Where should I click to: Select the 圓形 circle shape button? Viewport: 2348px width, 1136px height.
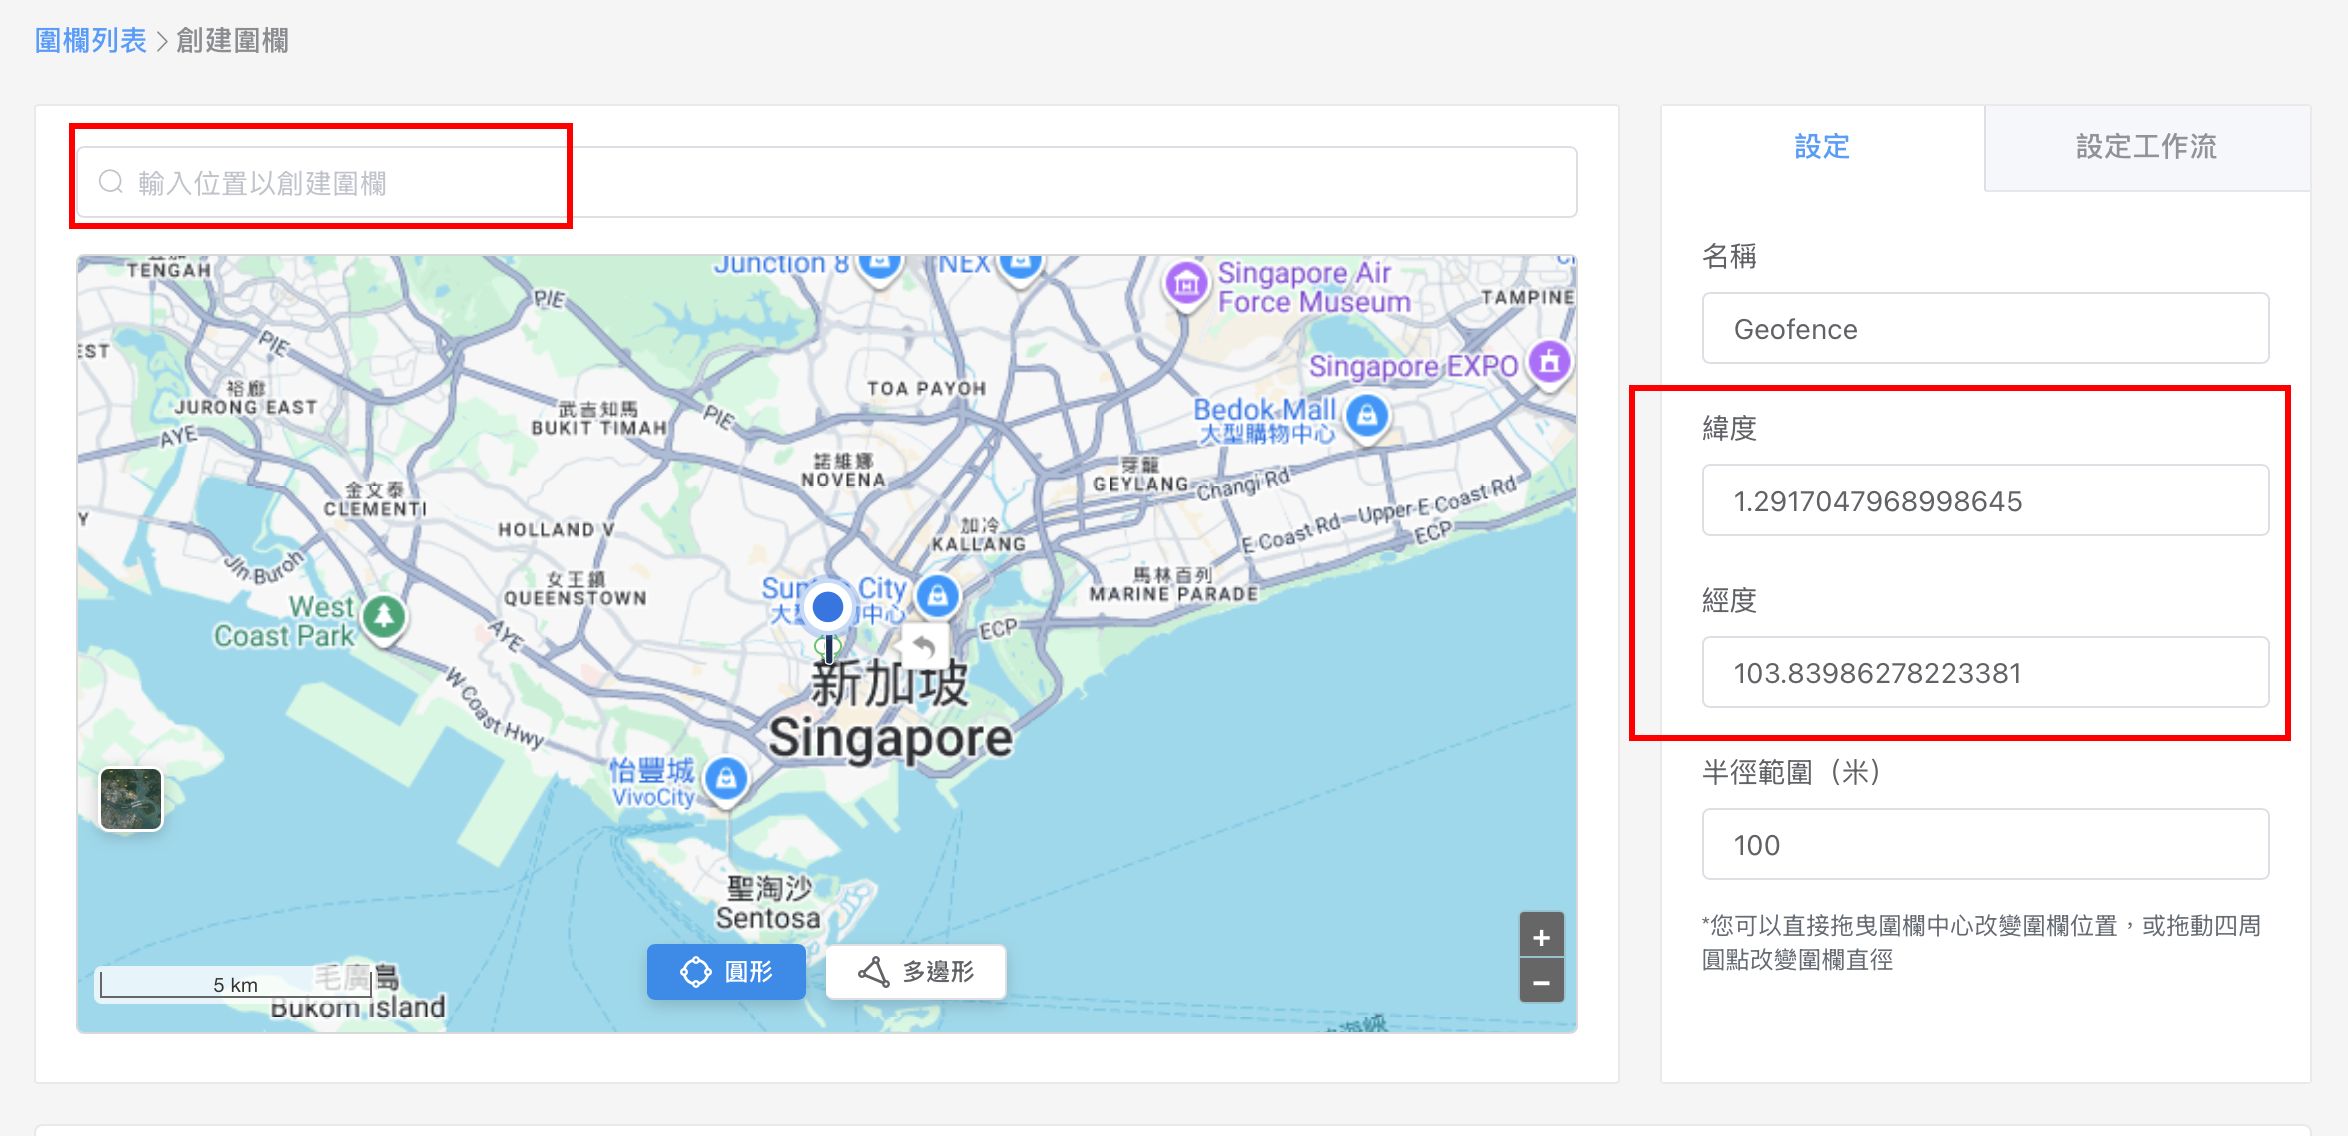[x=726, y=971]
